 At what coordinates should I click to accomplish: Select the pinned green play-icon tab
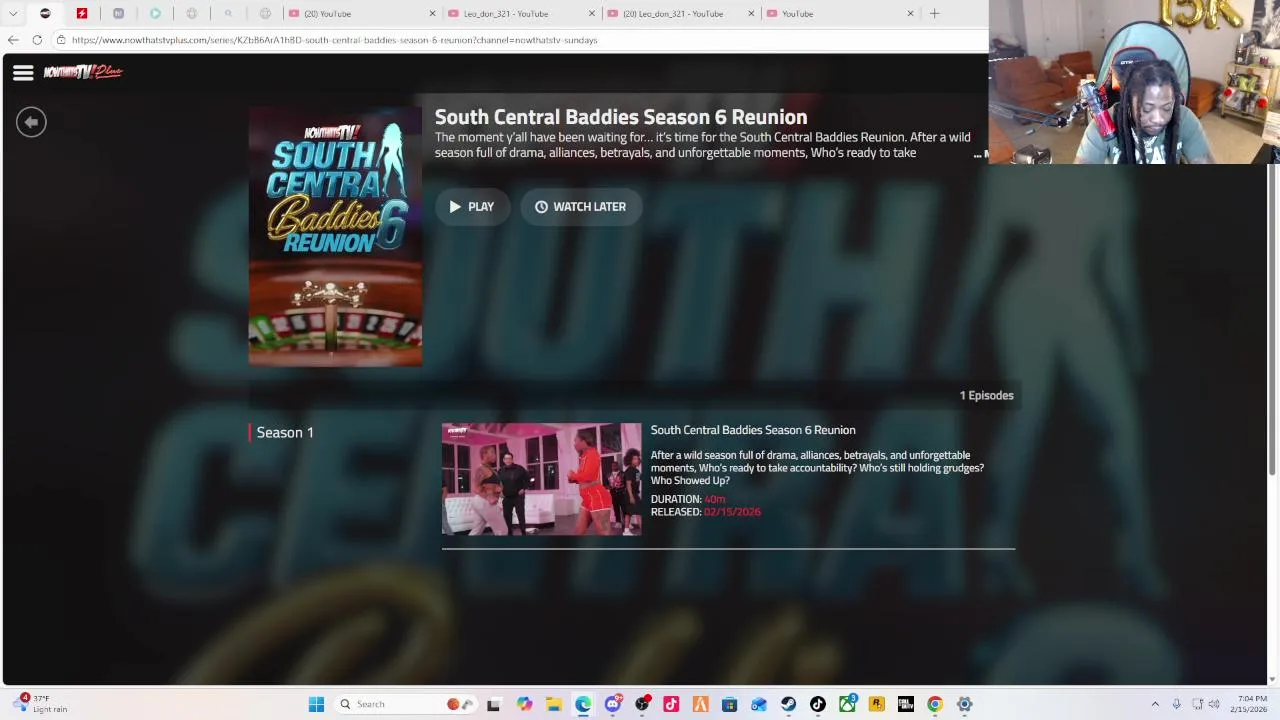pyautogui.click(x=155, y=14)
